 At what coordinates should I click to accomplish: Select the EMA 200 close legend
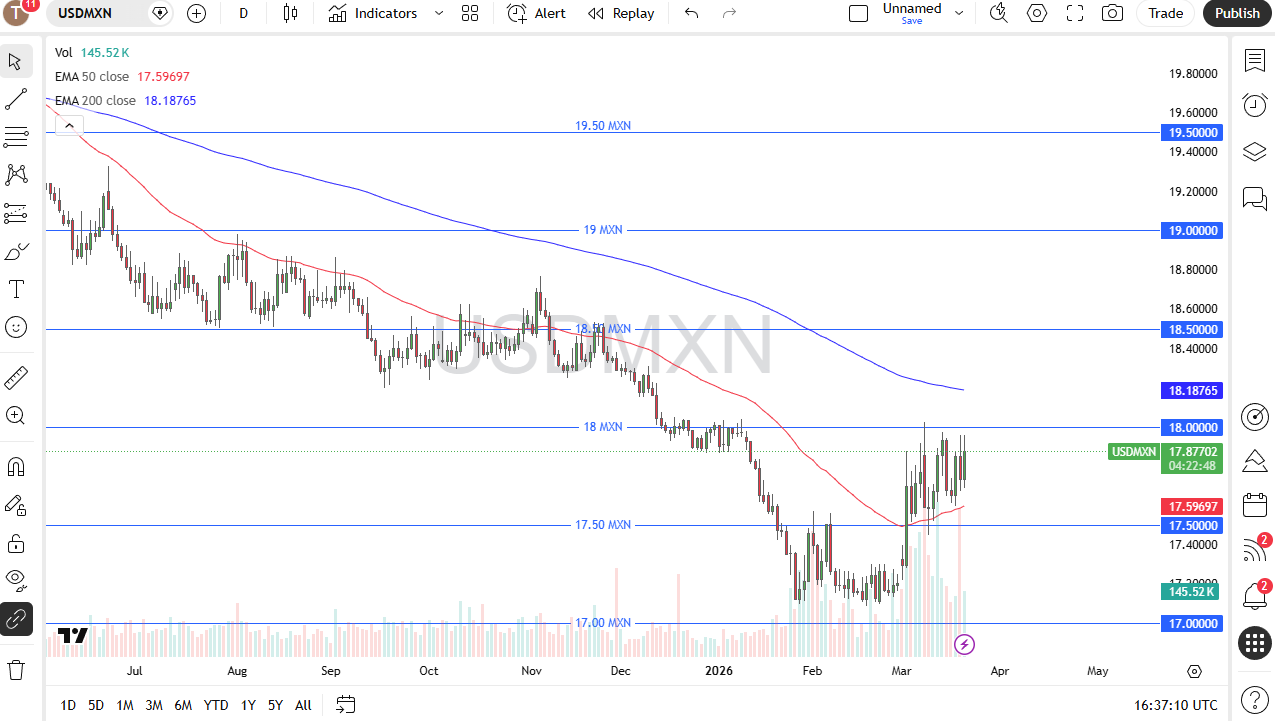(x=95, y=100)
